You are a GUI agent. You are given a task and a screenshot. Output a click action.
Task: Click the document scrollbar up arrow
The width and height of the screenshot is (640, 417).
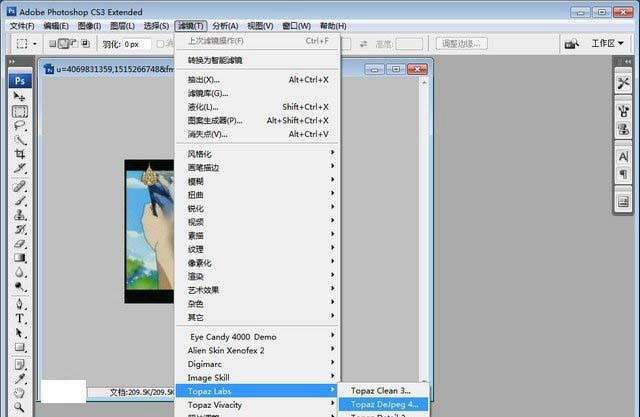[424, 82]
